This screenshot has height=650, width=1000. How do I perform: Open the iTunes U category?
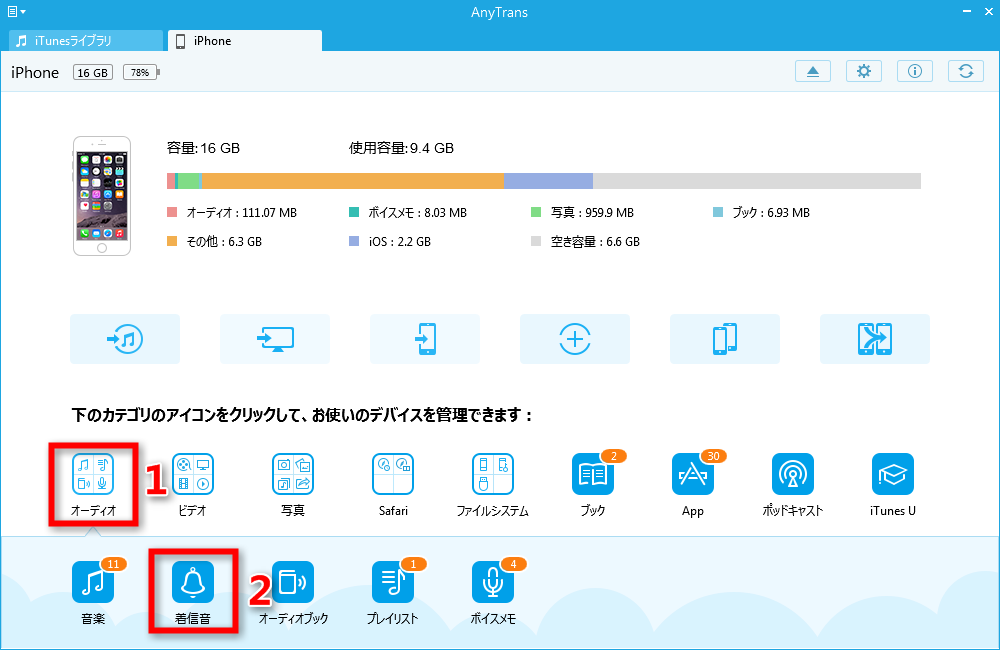892,474
